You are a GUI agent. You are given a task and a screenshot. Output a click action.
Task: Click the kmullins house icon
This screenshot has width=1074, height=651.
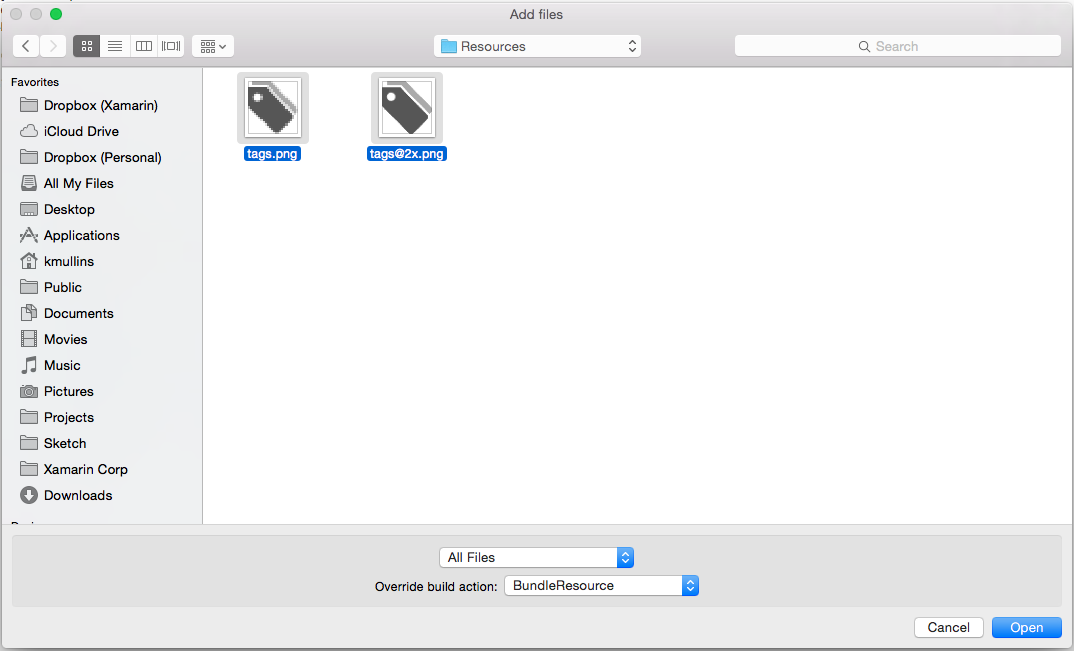pyautogui.click(x=29, y=260)
